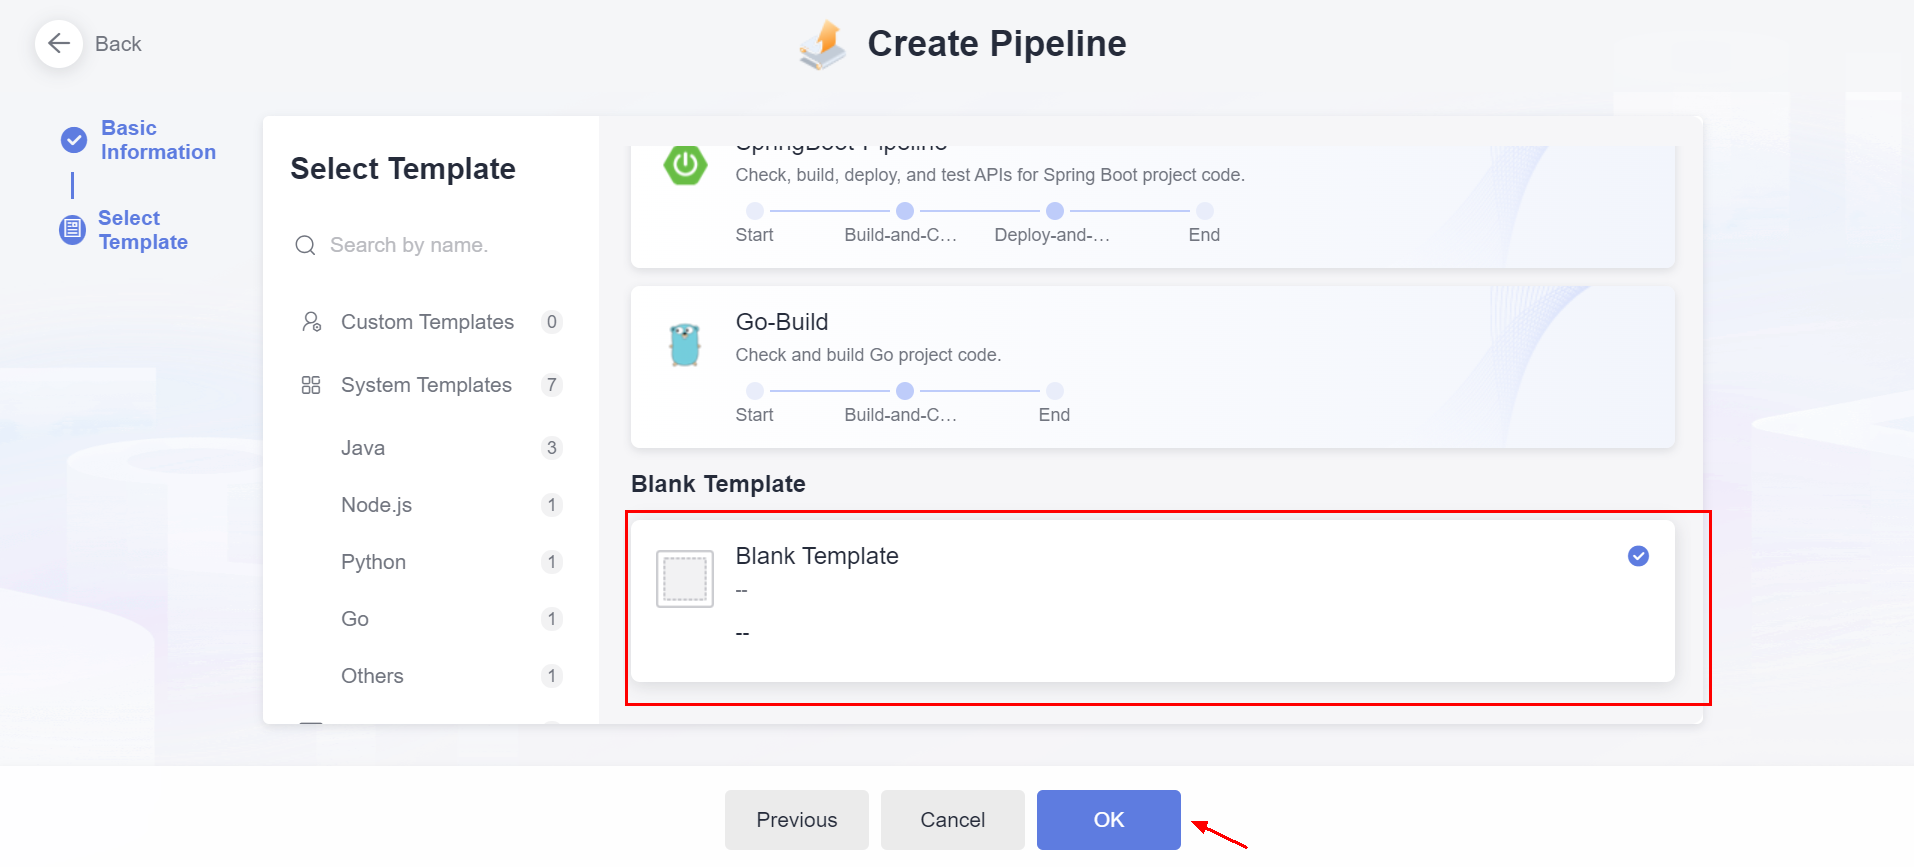Viewport: 1914px width, 867px height.
Task: Click the Custom Templates person icon
Action: point(311,322)
